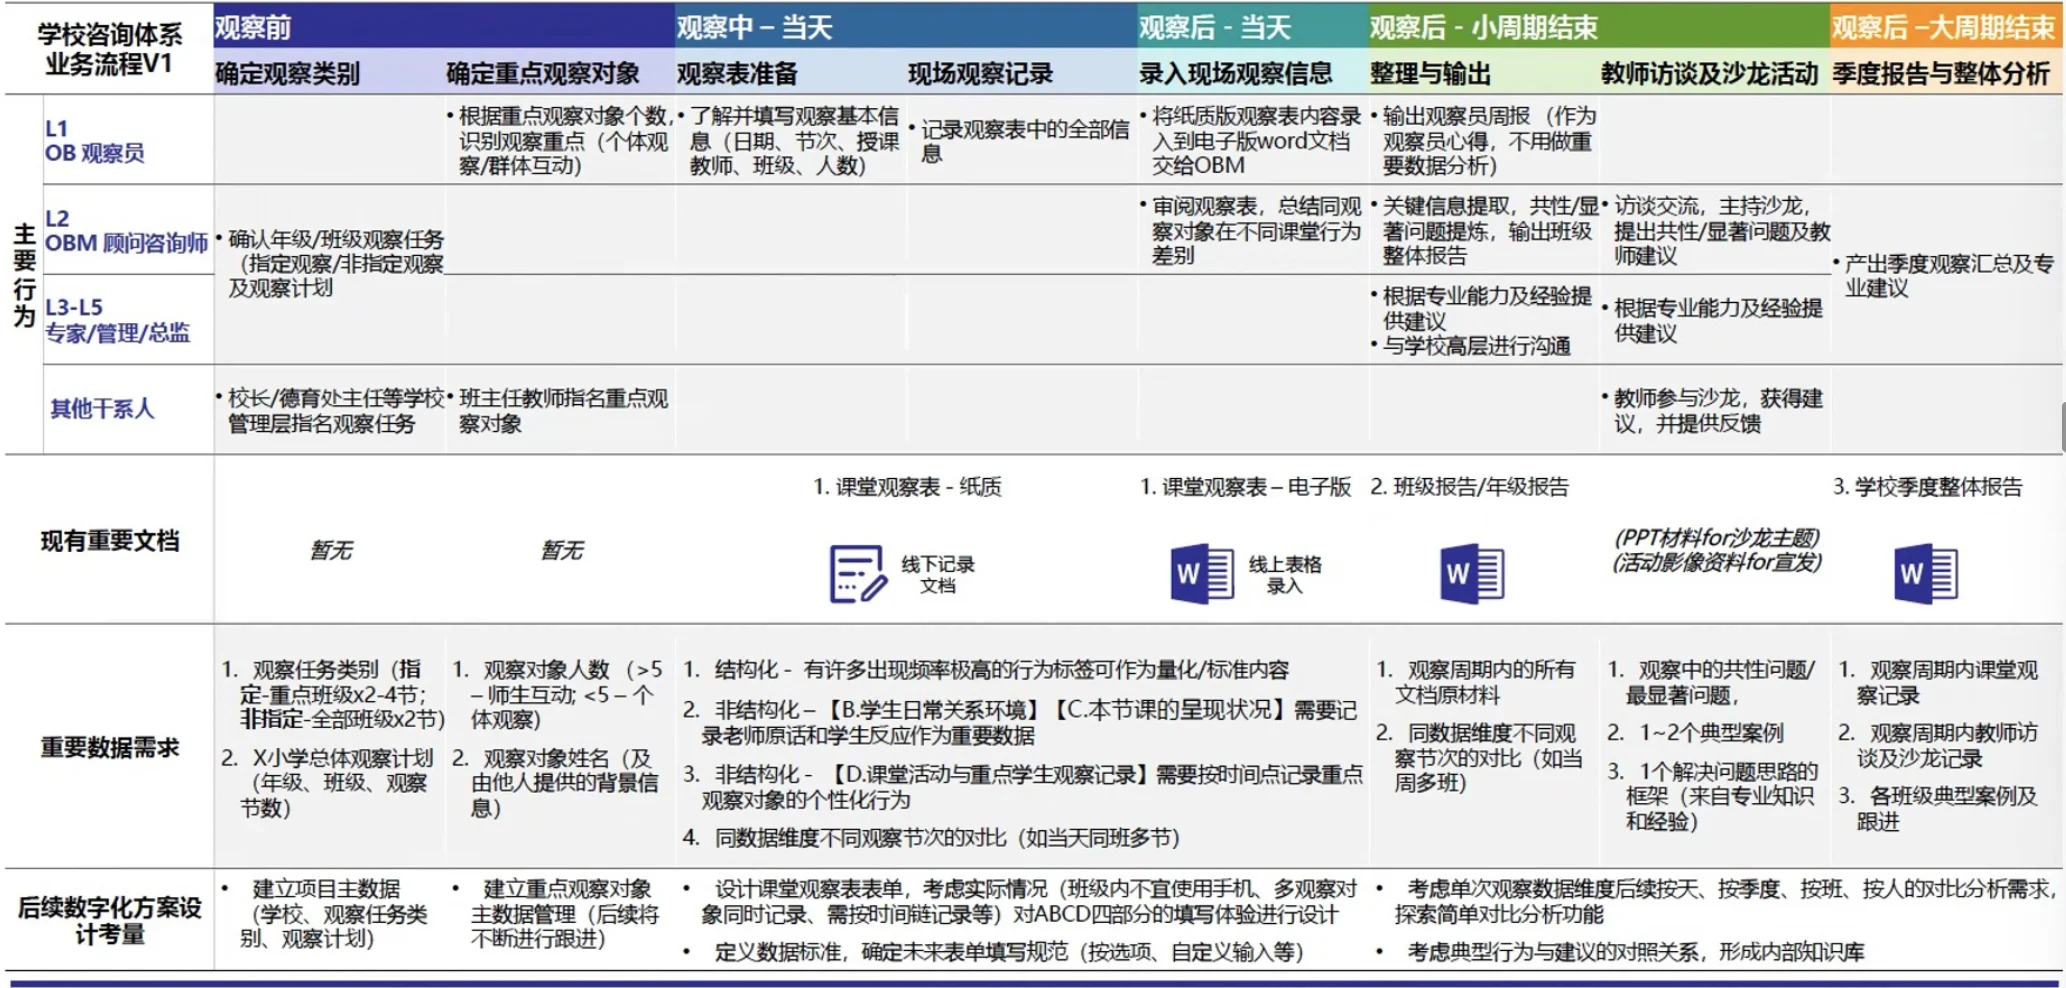Click the scrollbar handle on the right edge
Viewport: 2066px width, 988px height.
click(x=2062, y=427)
